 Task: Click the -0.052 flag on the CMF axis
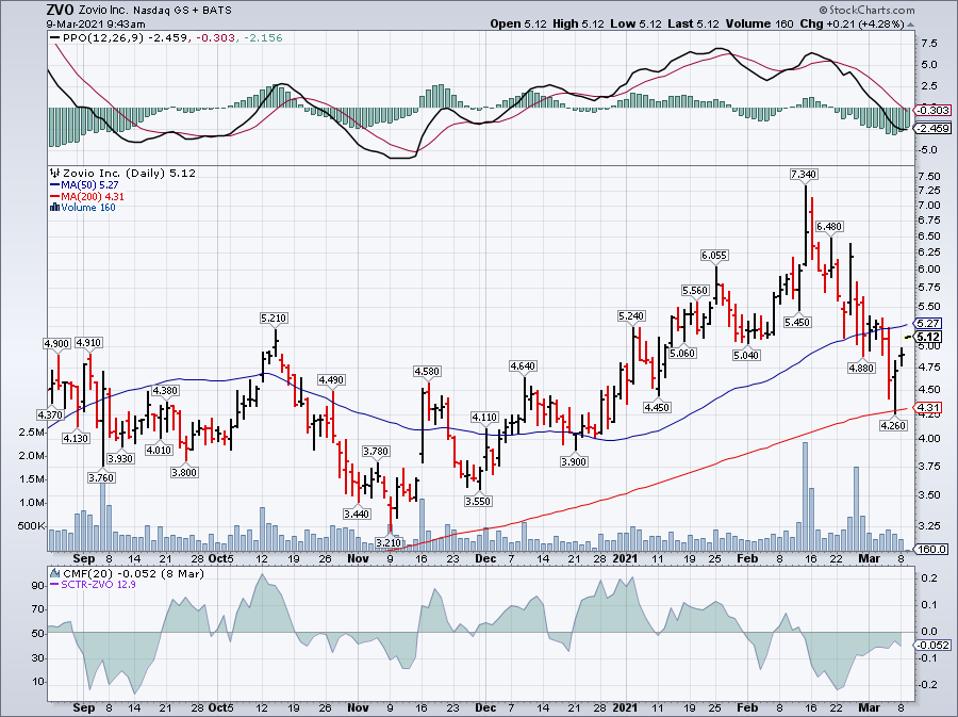(932, 645)
